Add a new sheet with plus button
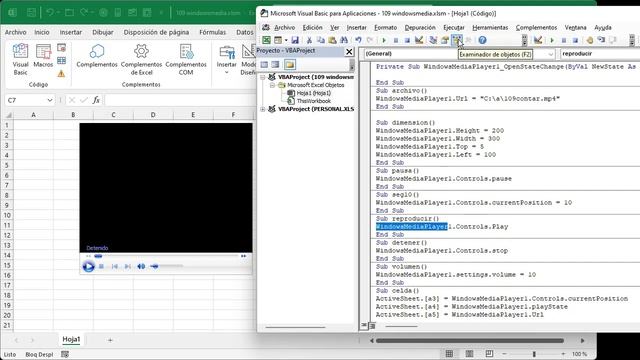 pos(110,340)
